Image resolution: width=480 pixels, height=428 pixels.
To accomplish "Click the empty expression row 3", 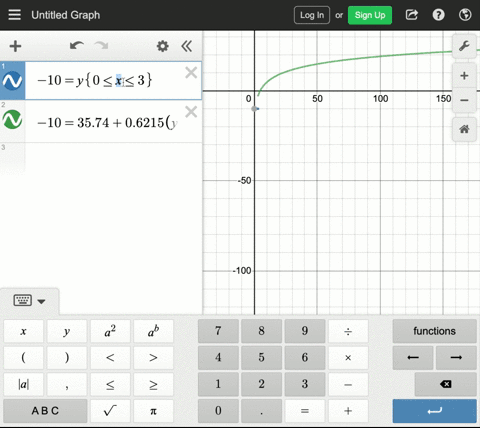I will (113, 159).
